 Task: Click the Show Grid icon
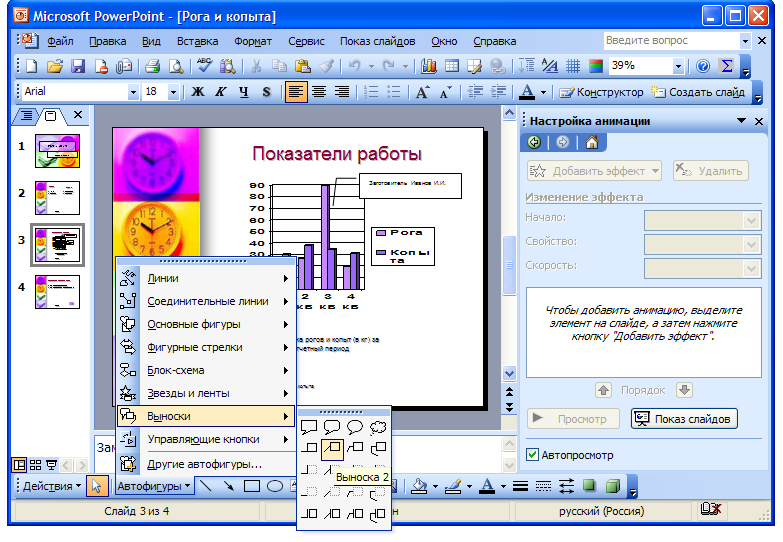[x=573, y=66]
